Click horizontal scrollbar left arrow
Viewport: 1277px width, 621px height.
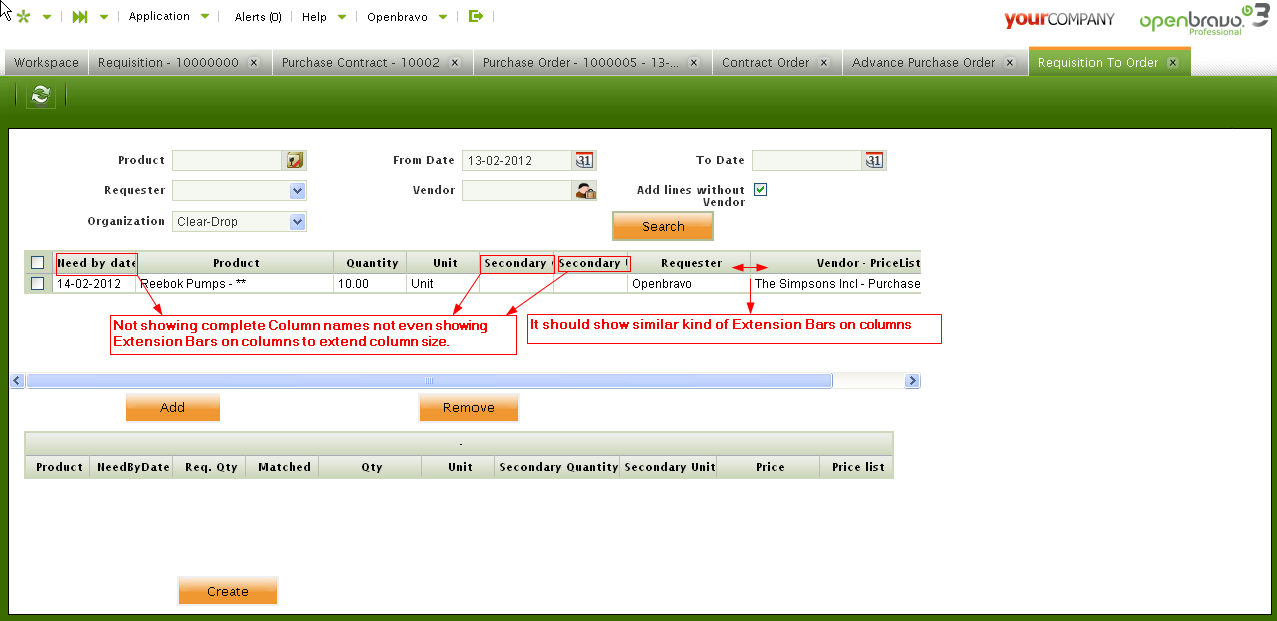(x=17, y=381)
